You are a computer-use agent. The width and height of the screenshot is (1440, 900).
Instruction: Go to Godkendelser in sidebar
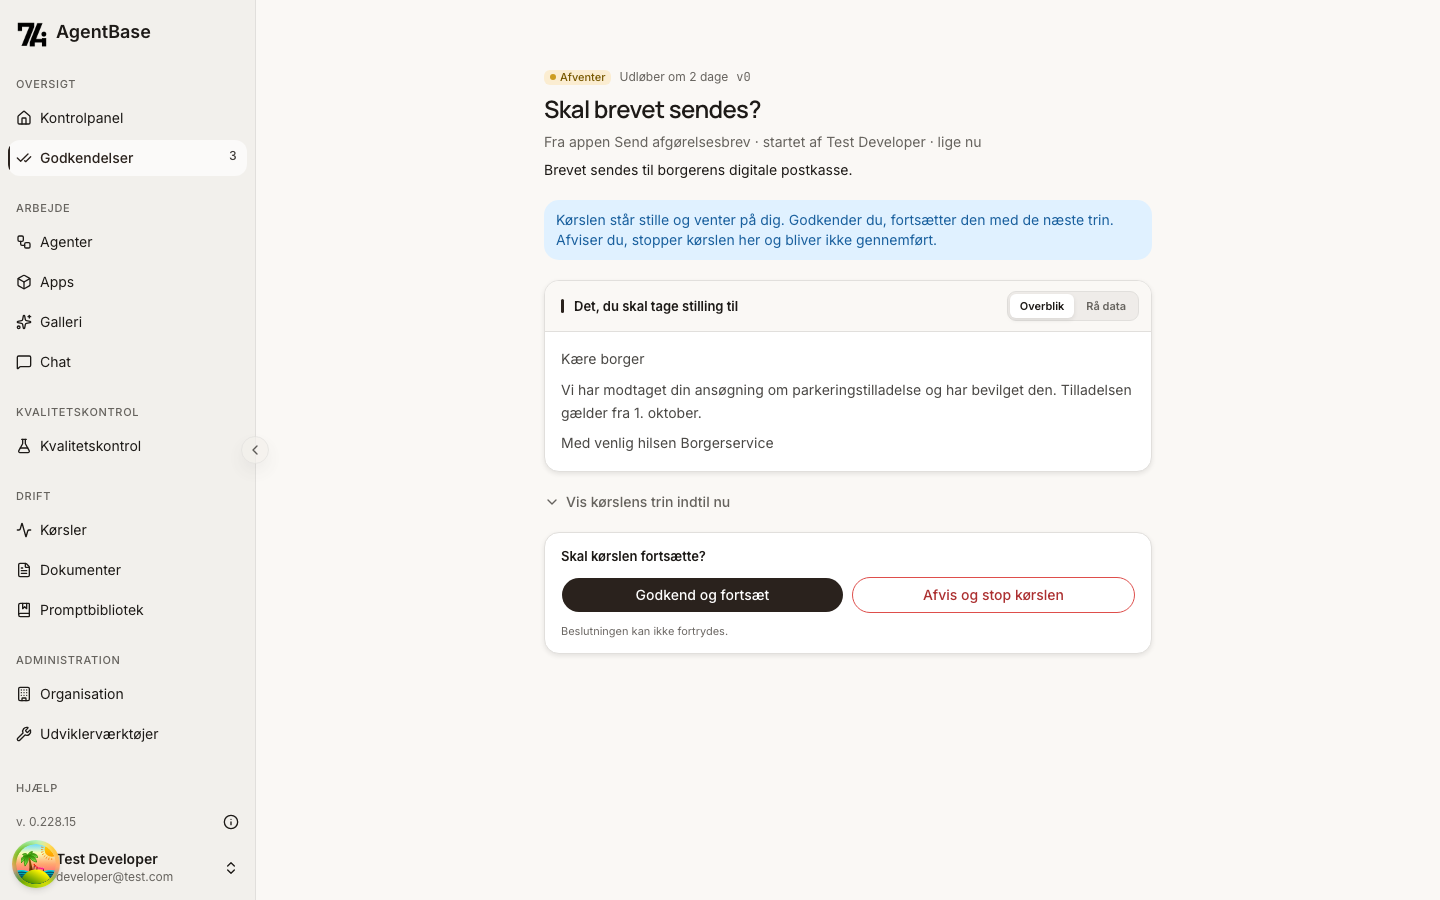(x=127, y=158)
